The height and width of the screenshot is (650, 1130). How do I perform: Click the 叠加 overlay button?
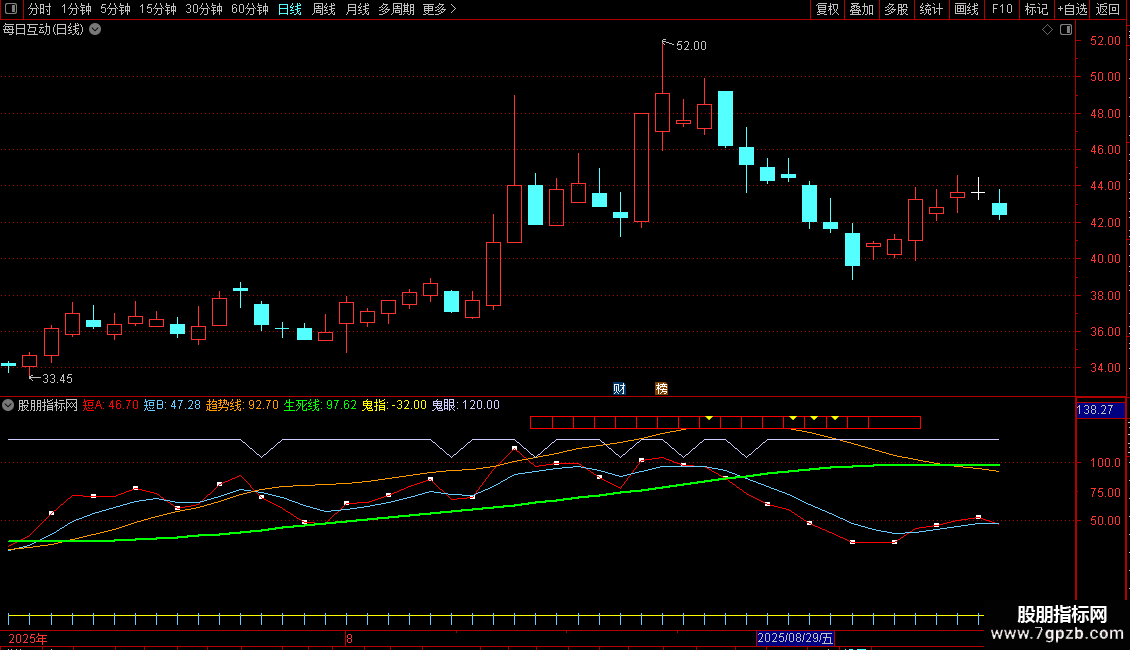861,9
